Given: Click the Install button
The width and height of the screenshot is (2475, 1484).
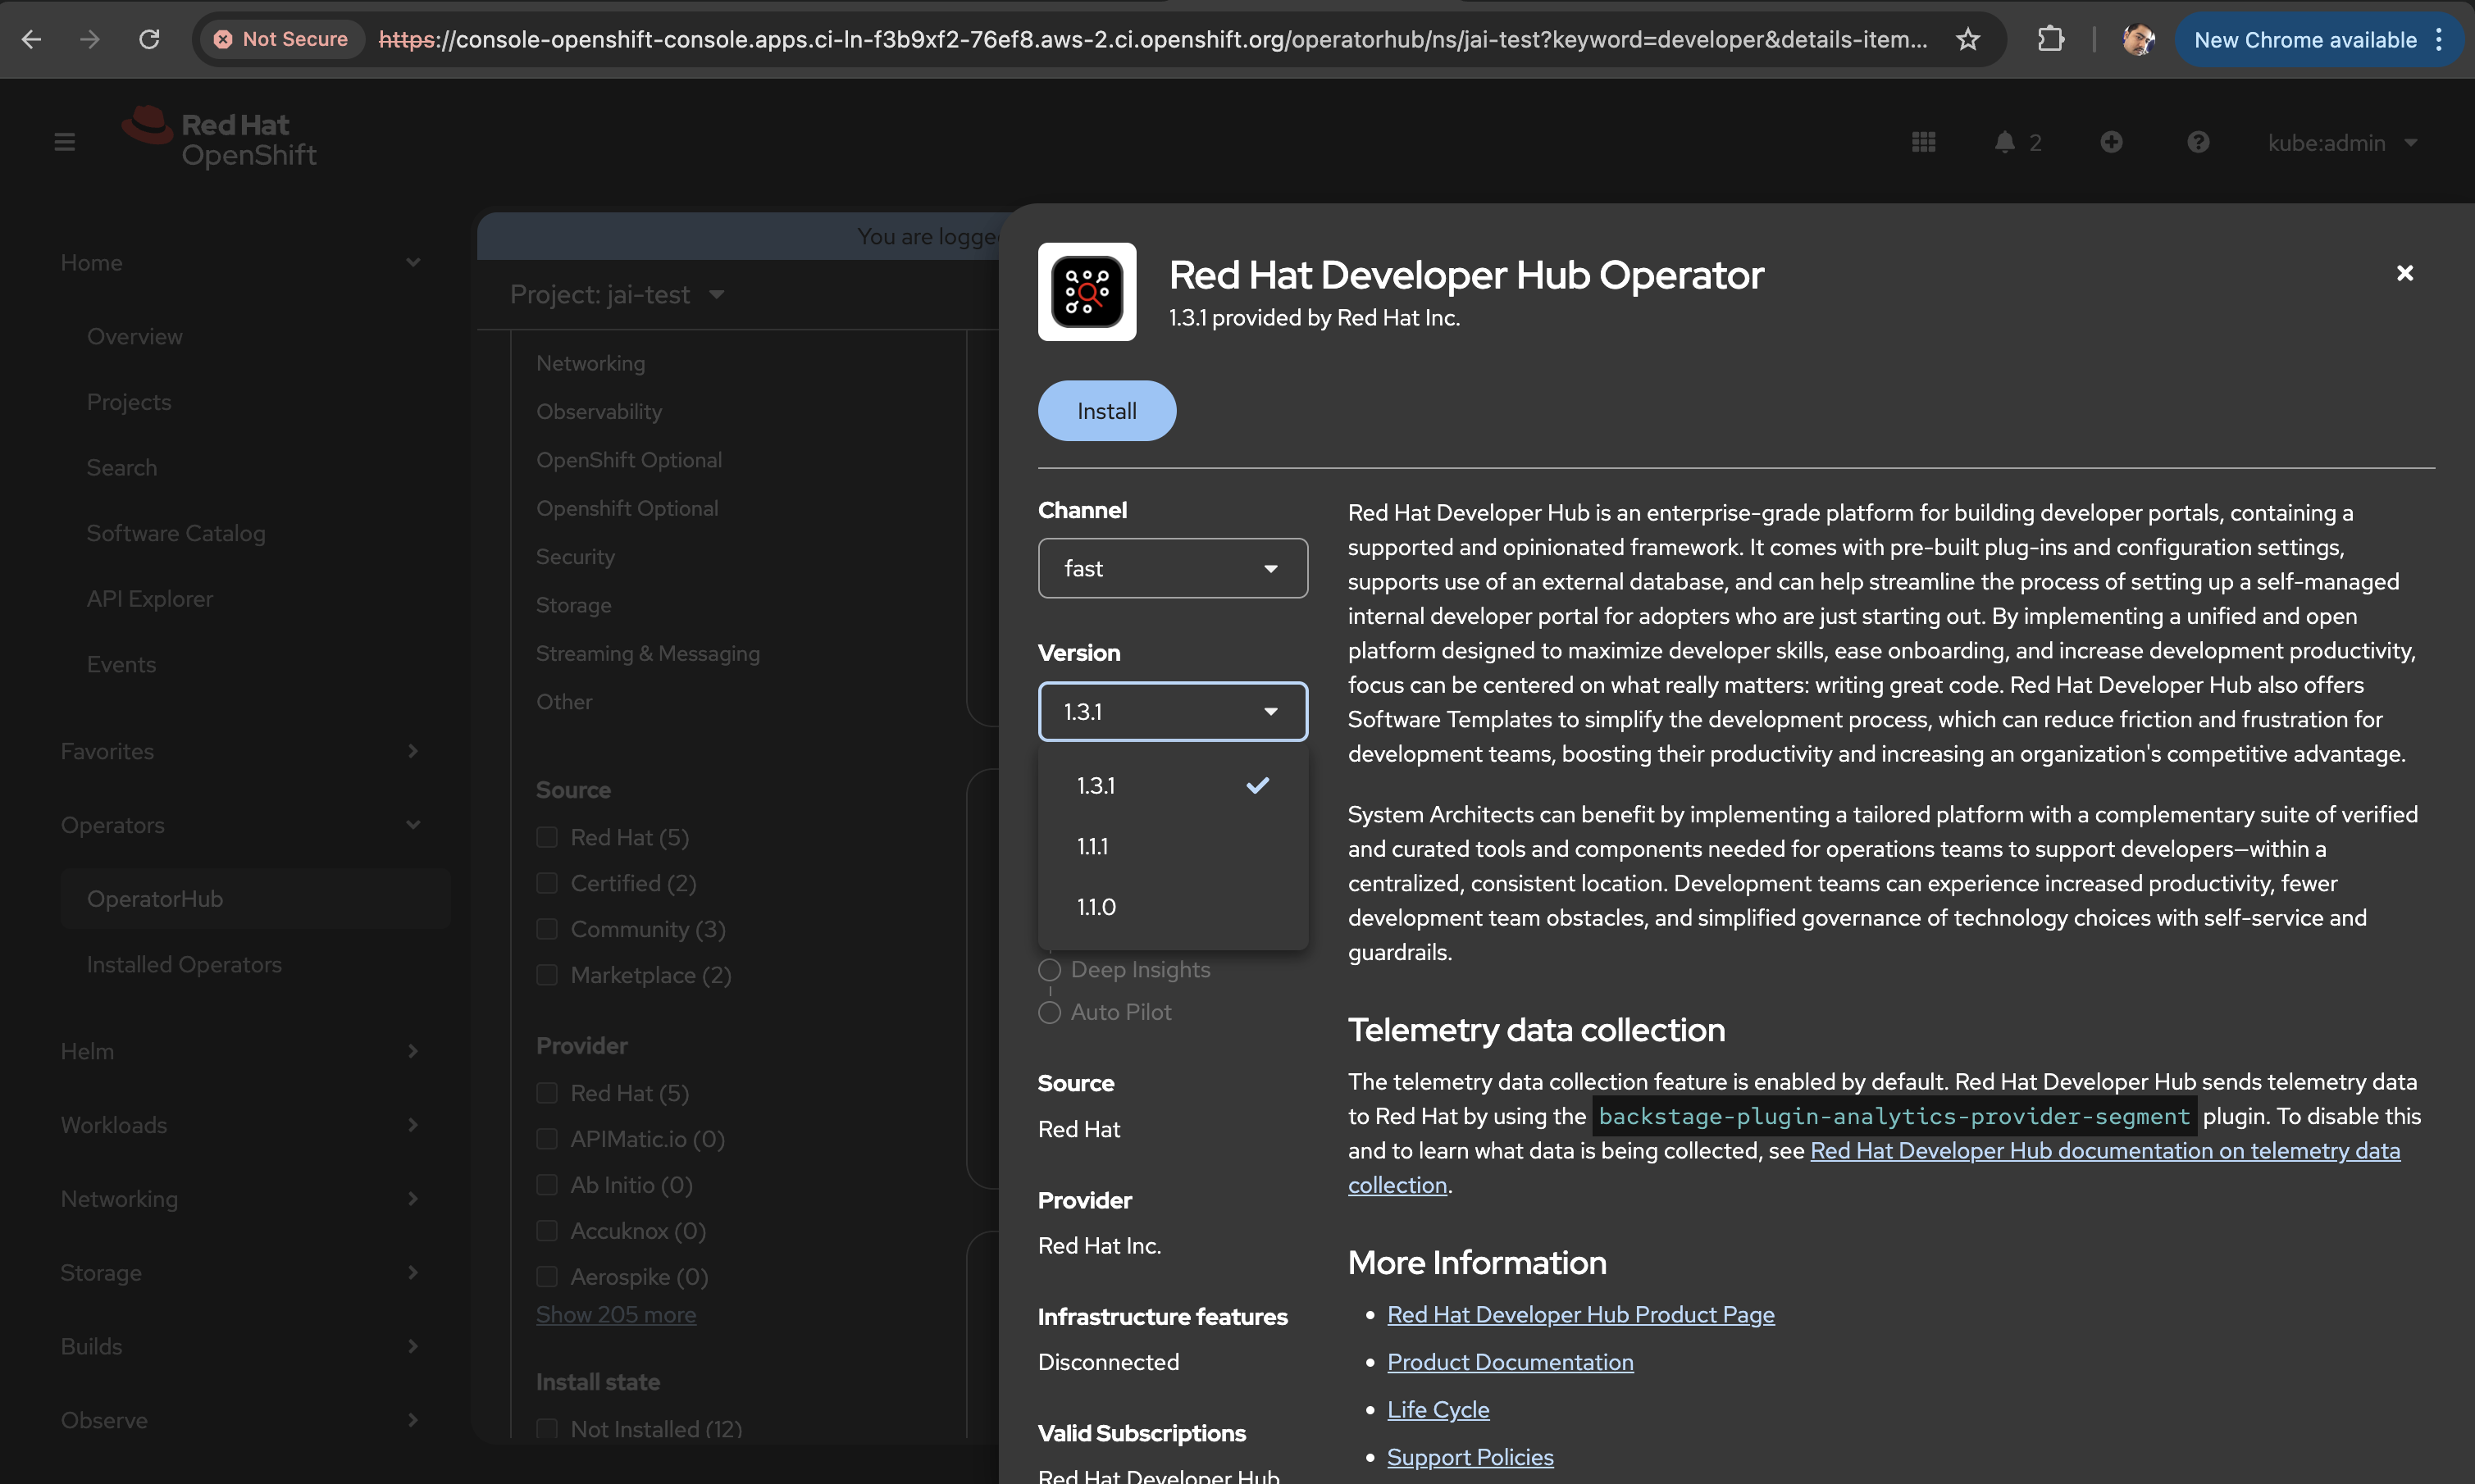Looking at the screenshot, I should (1106, 411).
